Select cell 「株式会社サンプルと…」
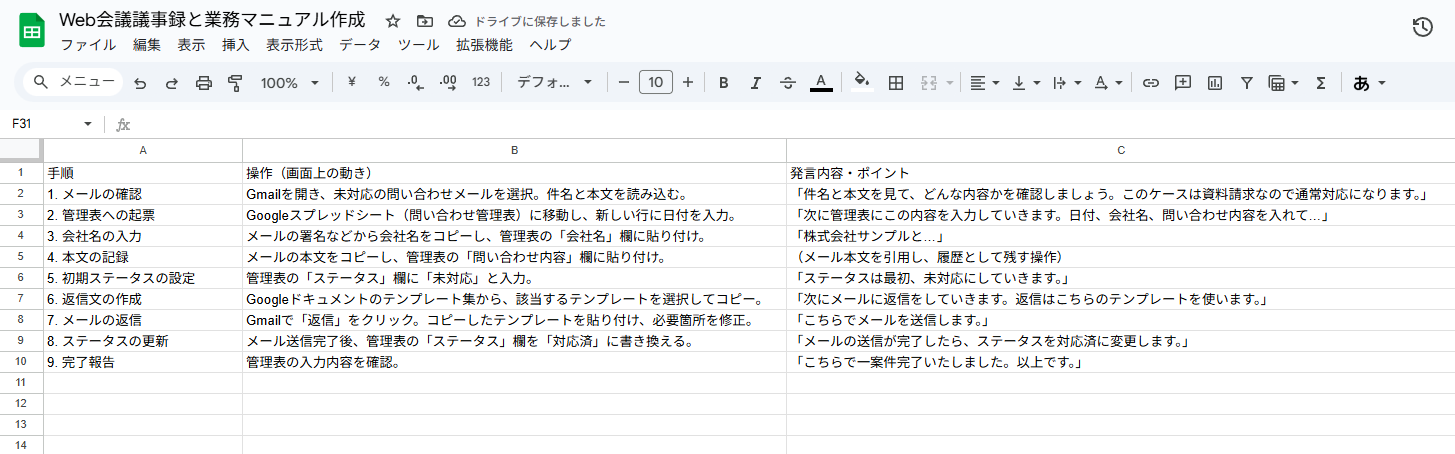Viewport: 1455px width, 454px height. click(1121, 236)
